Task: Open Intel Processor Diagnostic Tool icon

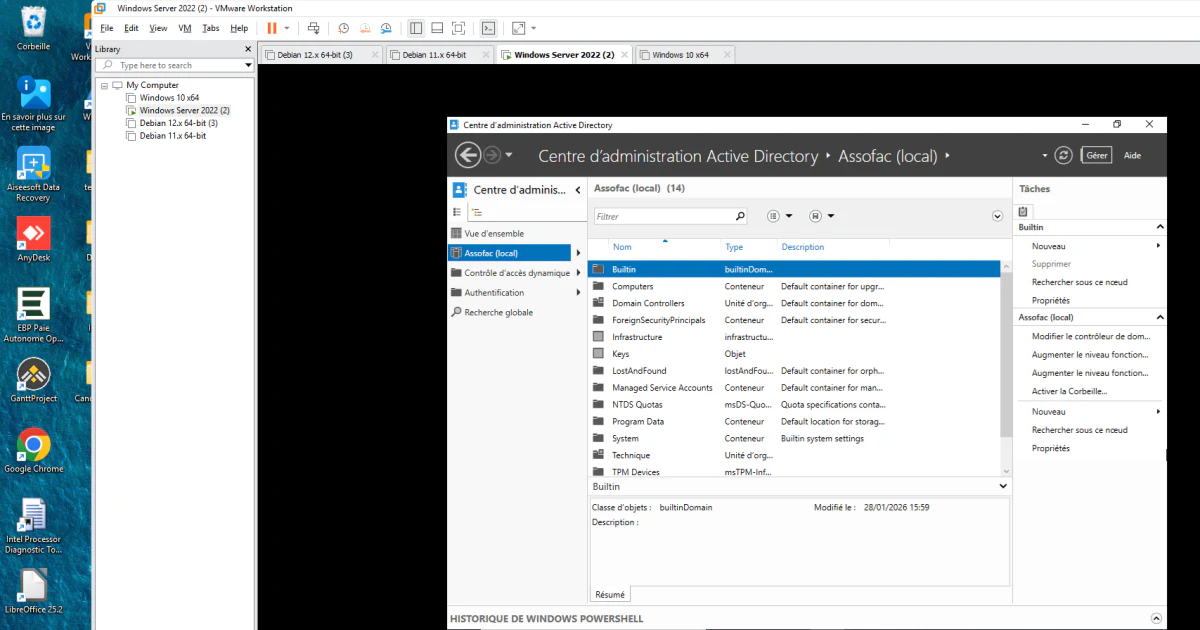Action: [33, 527]
